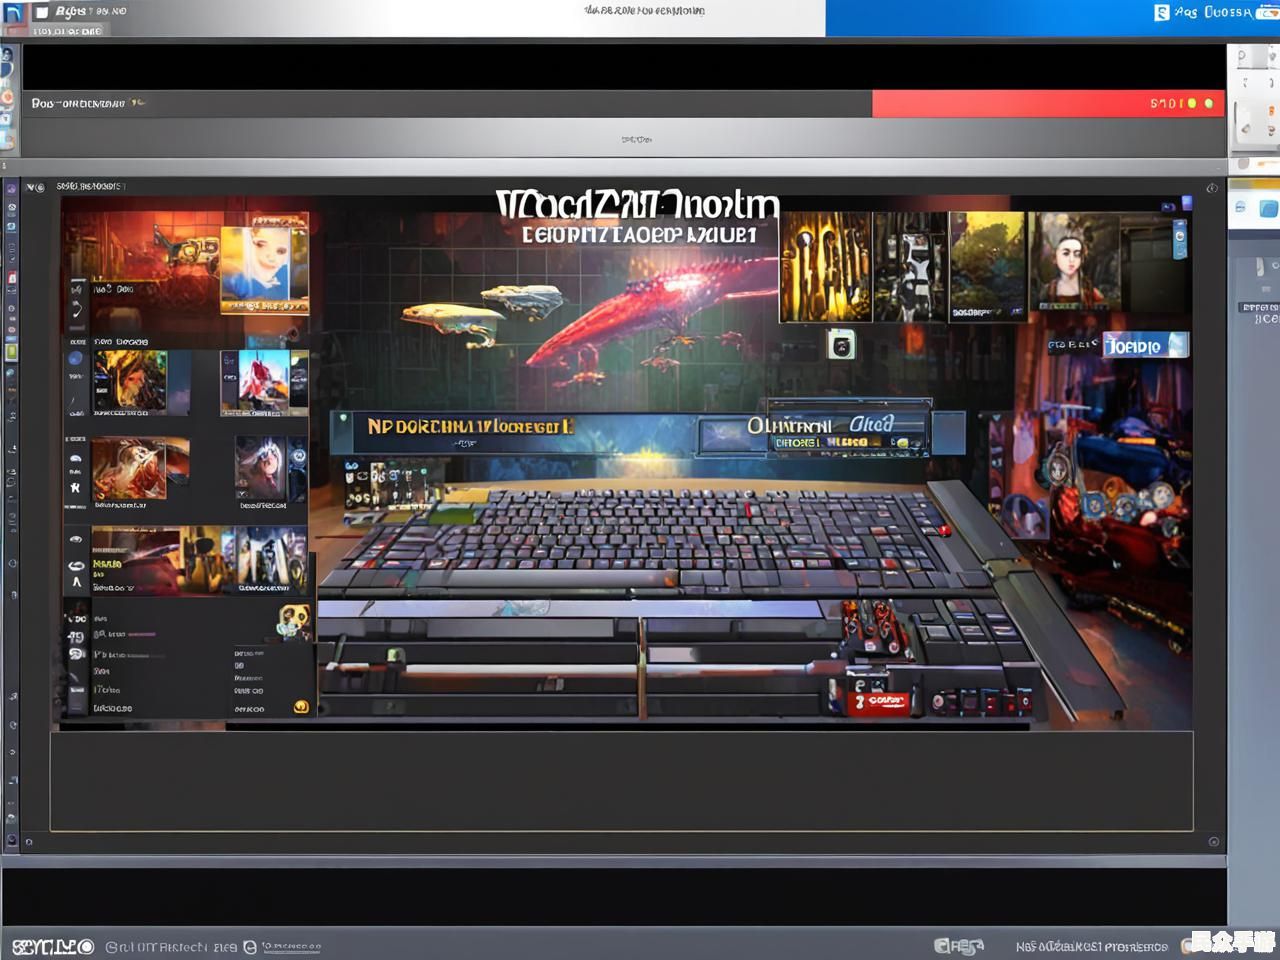Click the yellow panda face icon
Viewport: 1280px width, 960px height.
293,621
